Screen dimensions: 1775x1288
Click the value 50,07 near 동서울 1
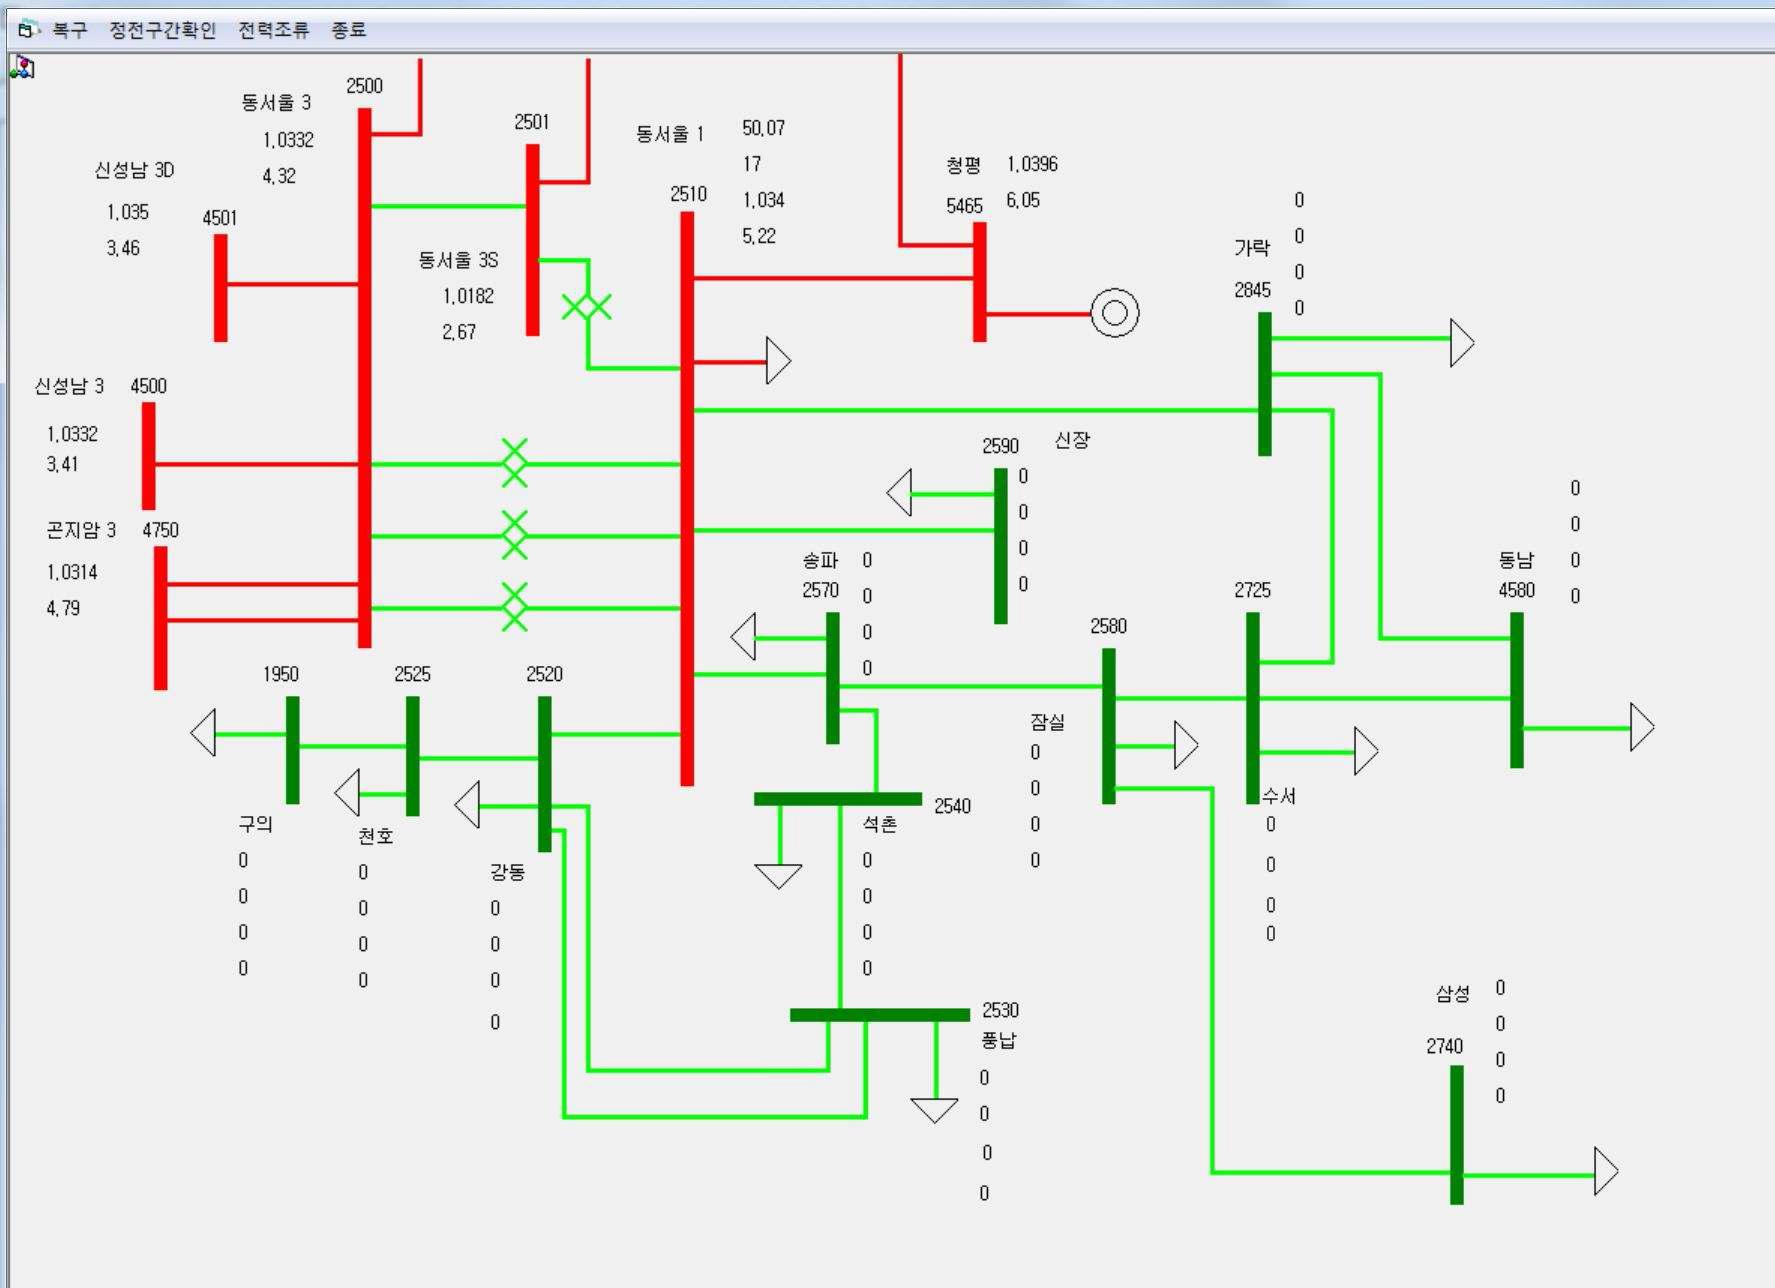point(764,128)
